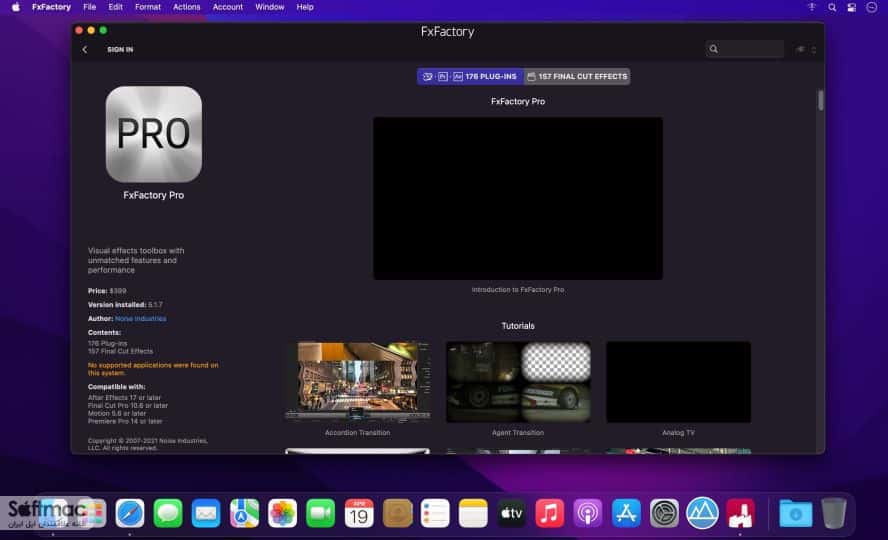Open the FxFactory app menu
Viewport: 888px width, 540px height.
[51, 7]
